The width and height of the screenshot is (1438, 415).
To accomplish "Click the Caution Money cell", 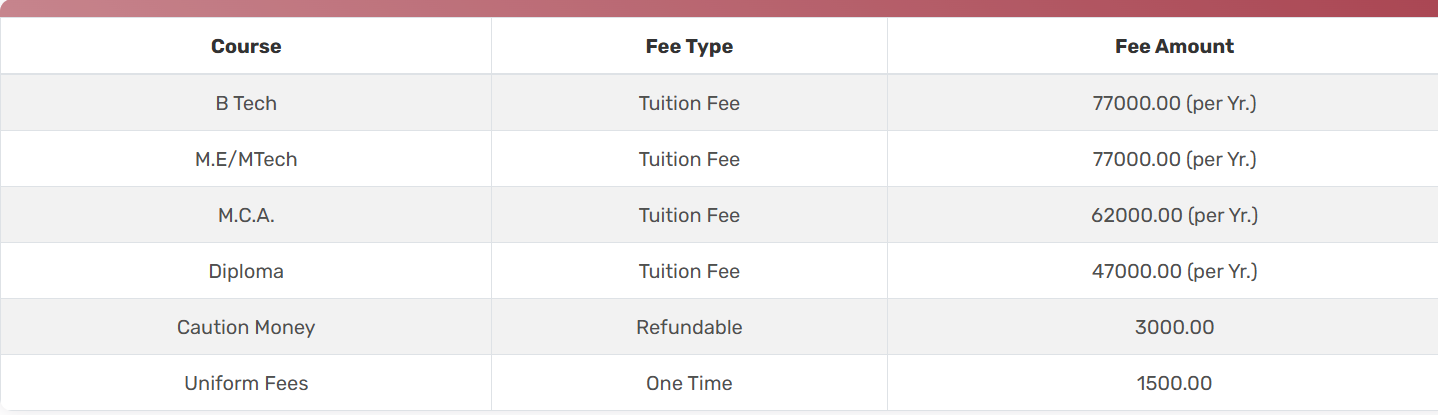I will (246, 327).
